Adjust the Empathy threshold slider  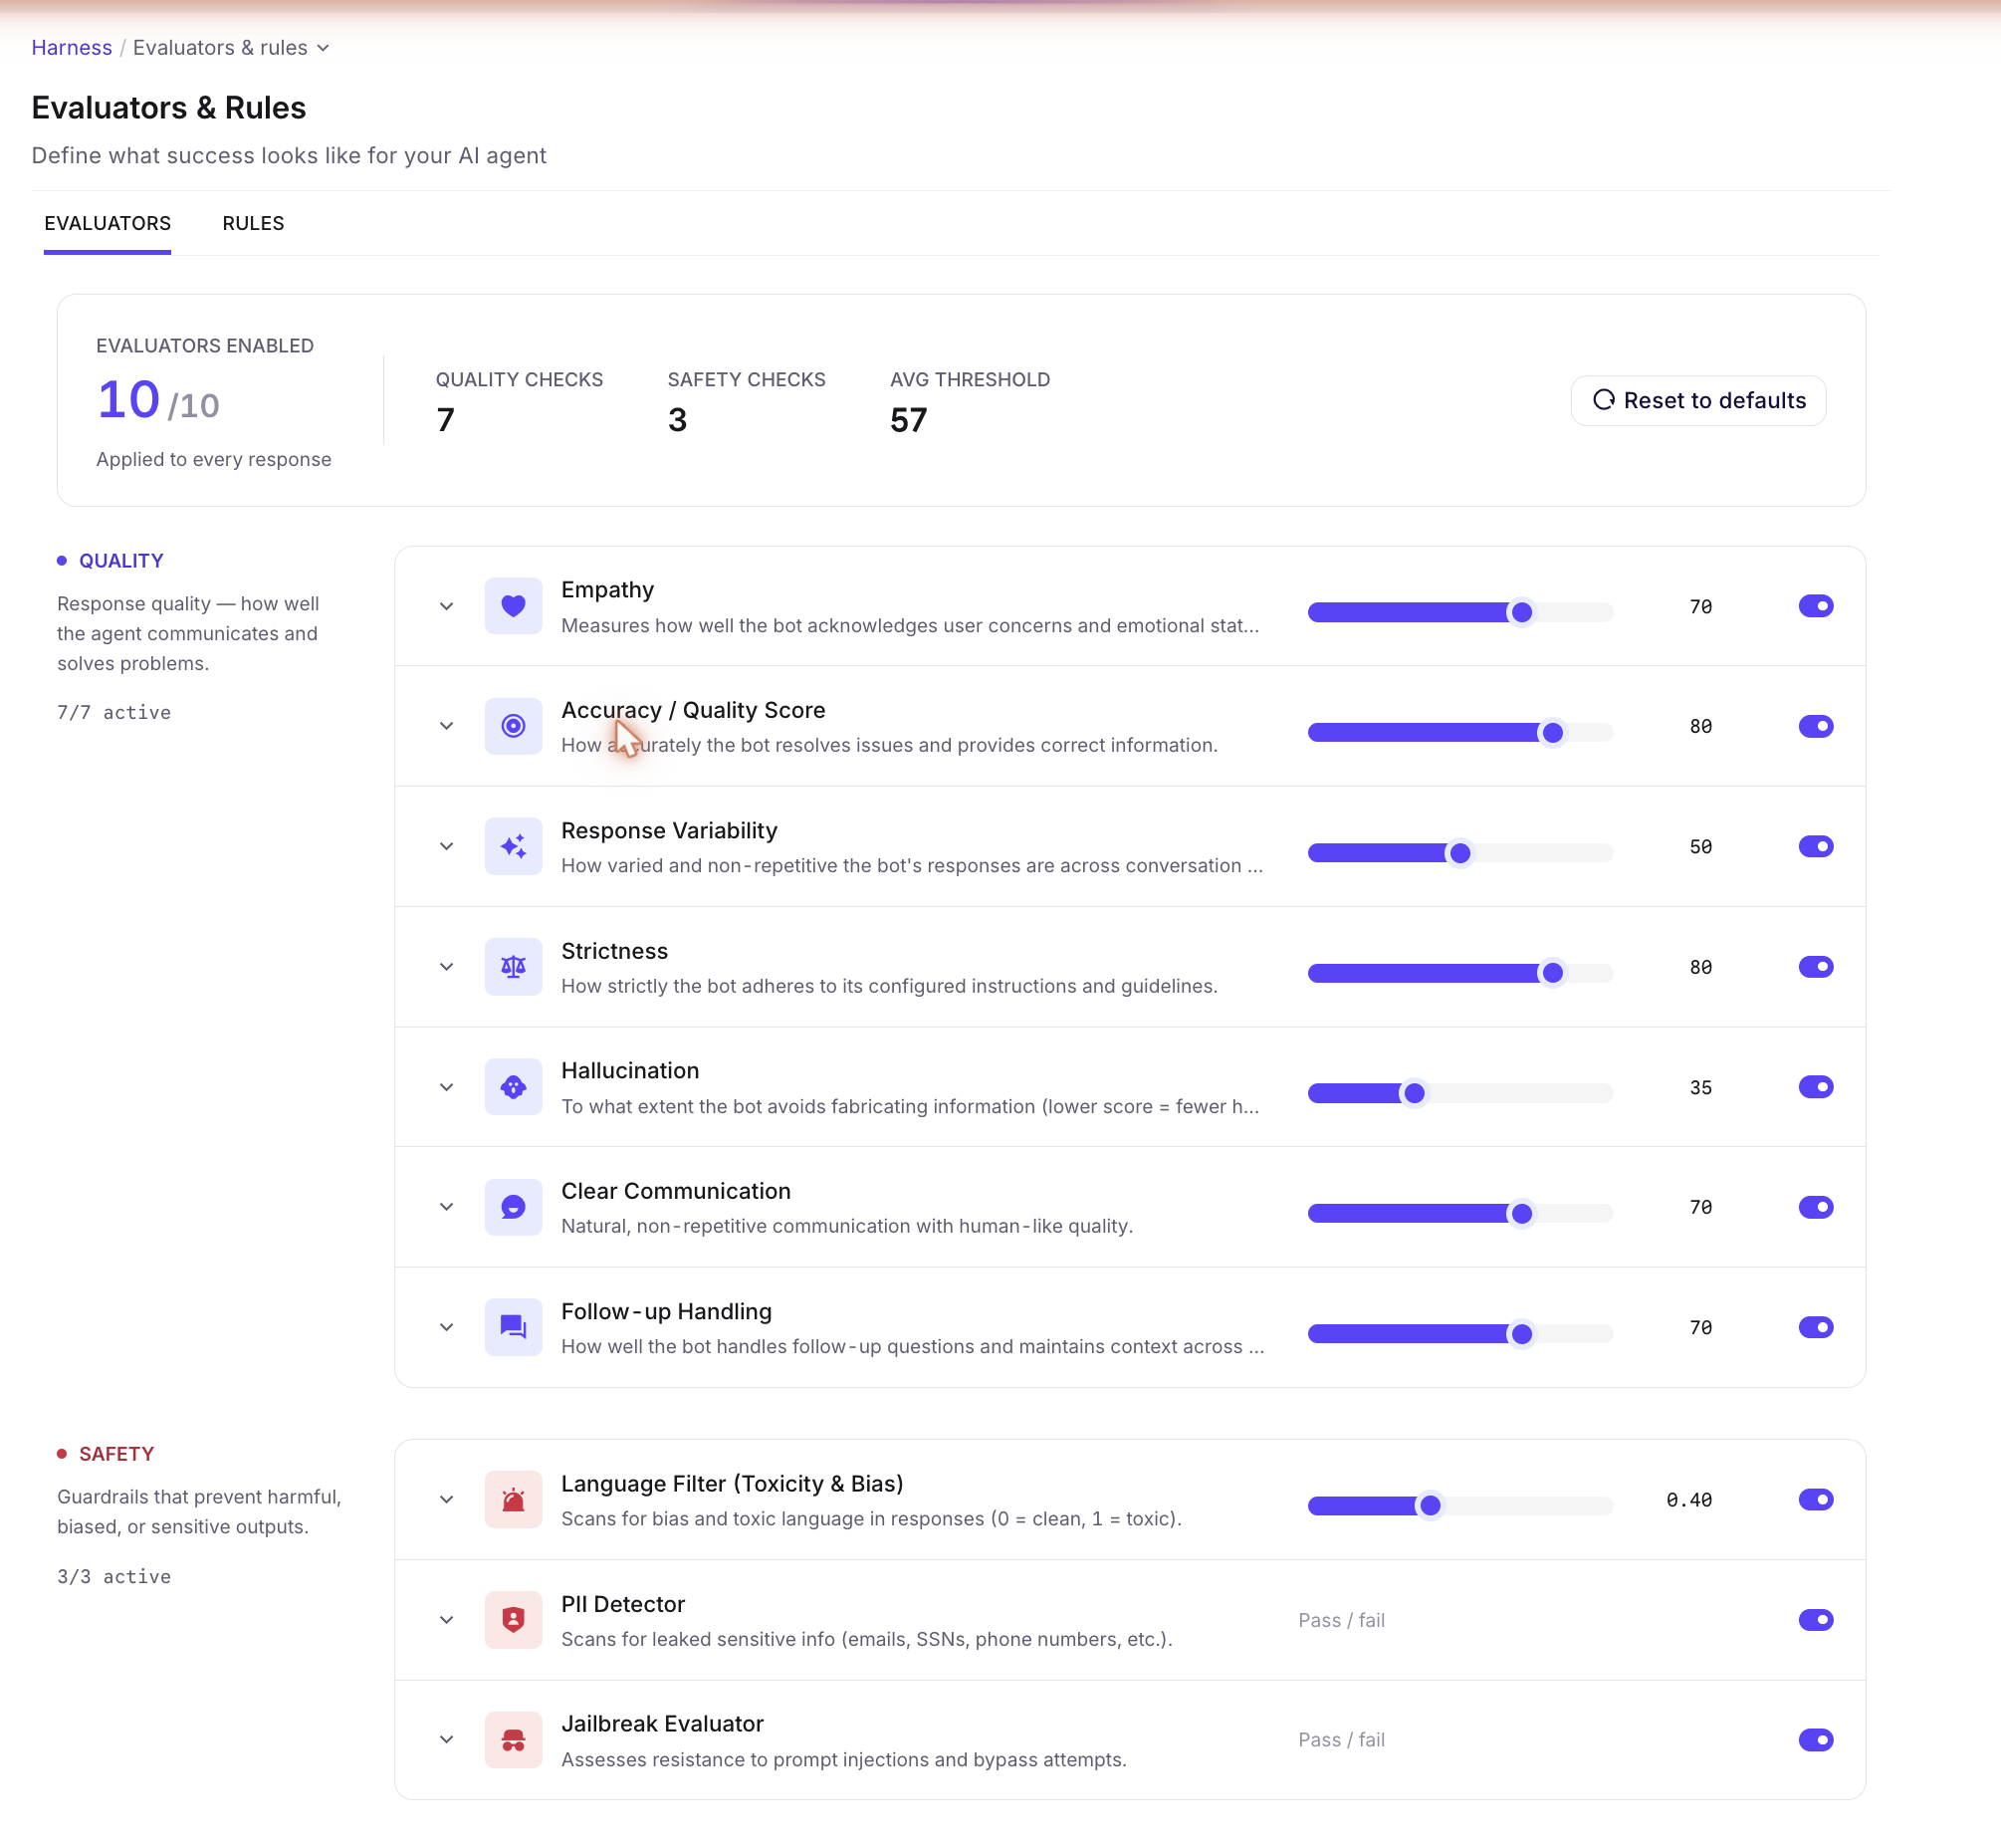click(x=1460, y=612)
